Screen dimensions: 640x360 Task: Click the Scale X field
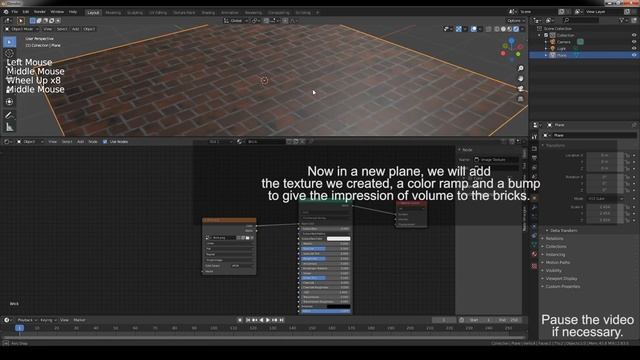click(605, 207)
